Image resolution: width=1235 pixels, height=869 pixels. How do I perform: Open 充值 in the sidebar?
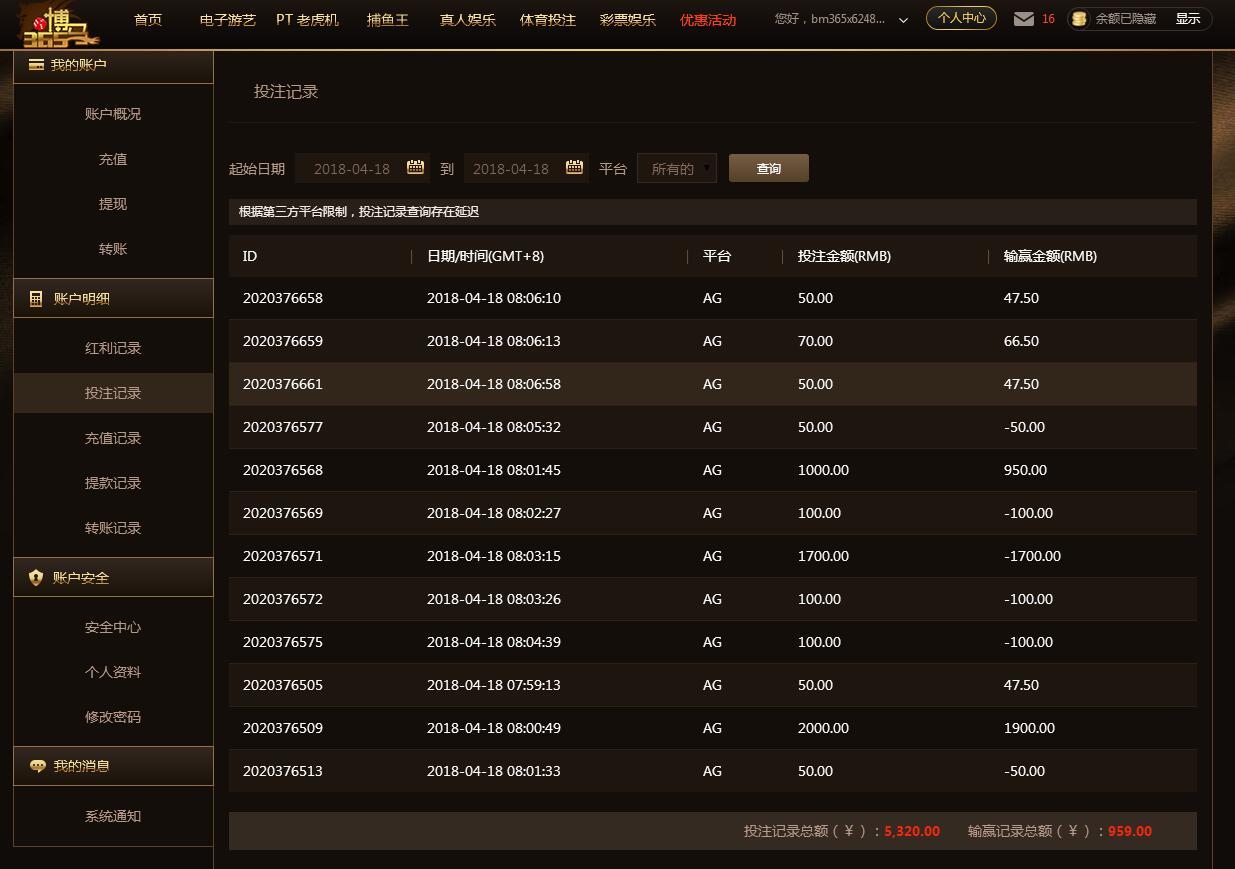[x=113, y=159]
